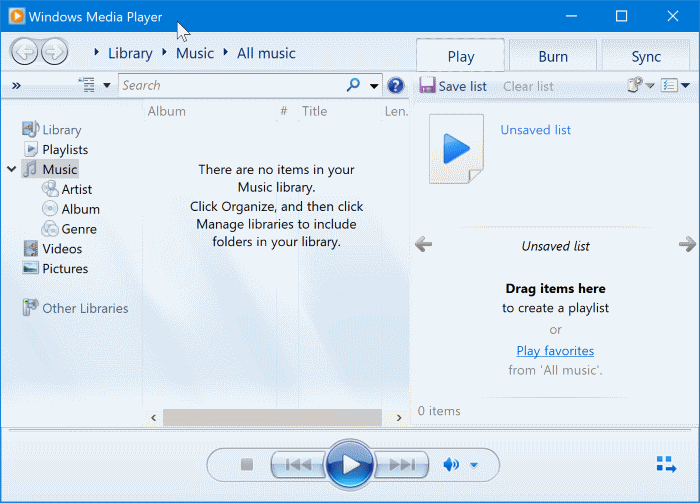This screenshot has height=503, width=700.
Task: Open the dropdown arrow before Music breadcrumb
Action: pyautogui.click(x=165, y=52)
